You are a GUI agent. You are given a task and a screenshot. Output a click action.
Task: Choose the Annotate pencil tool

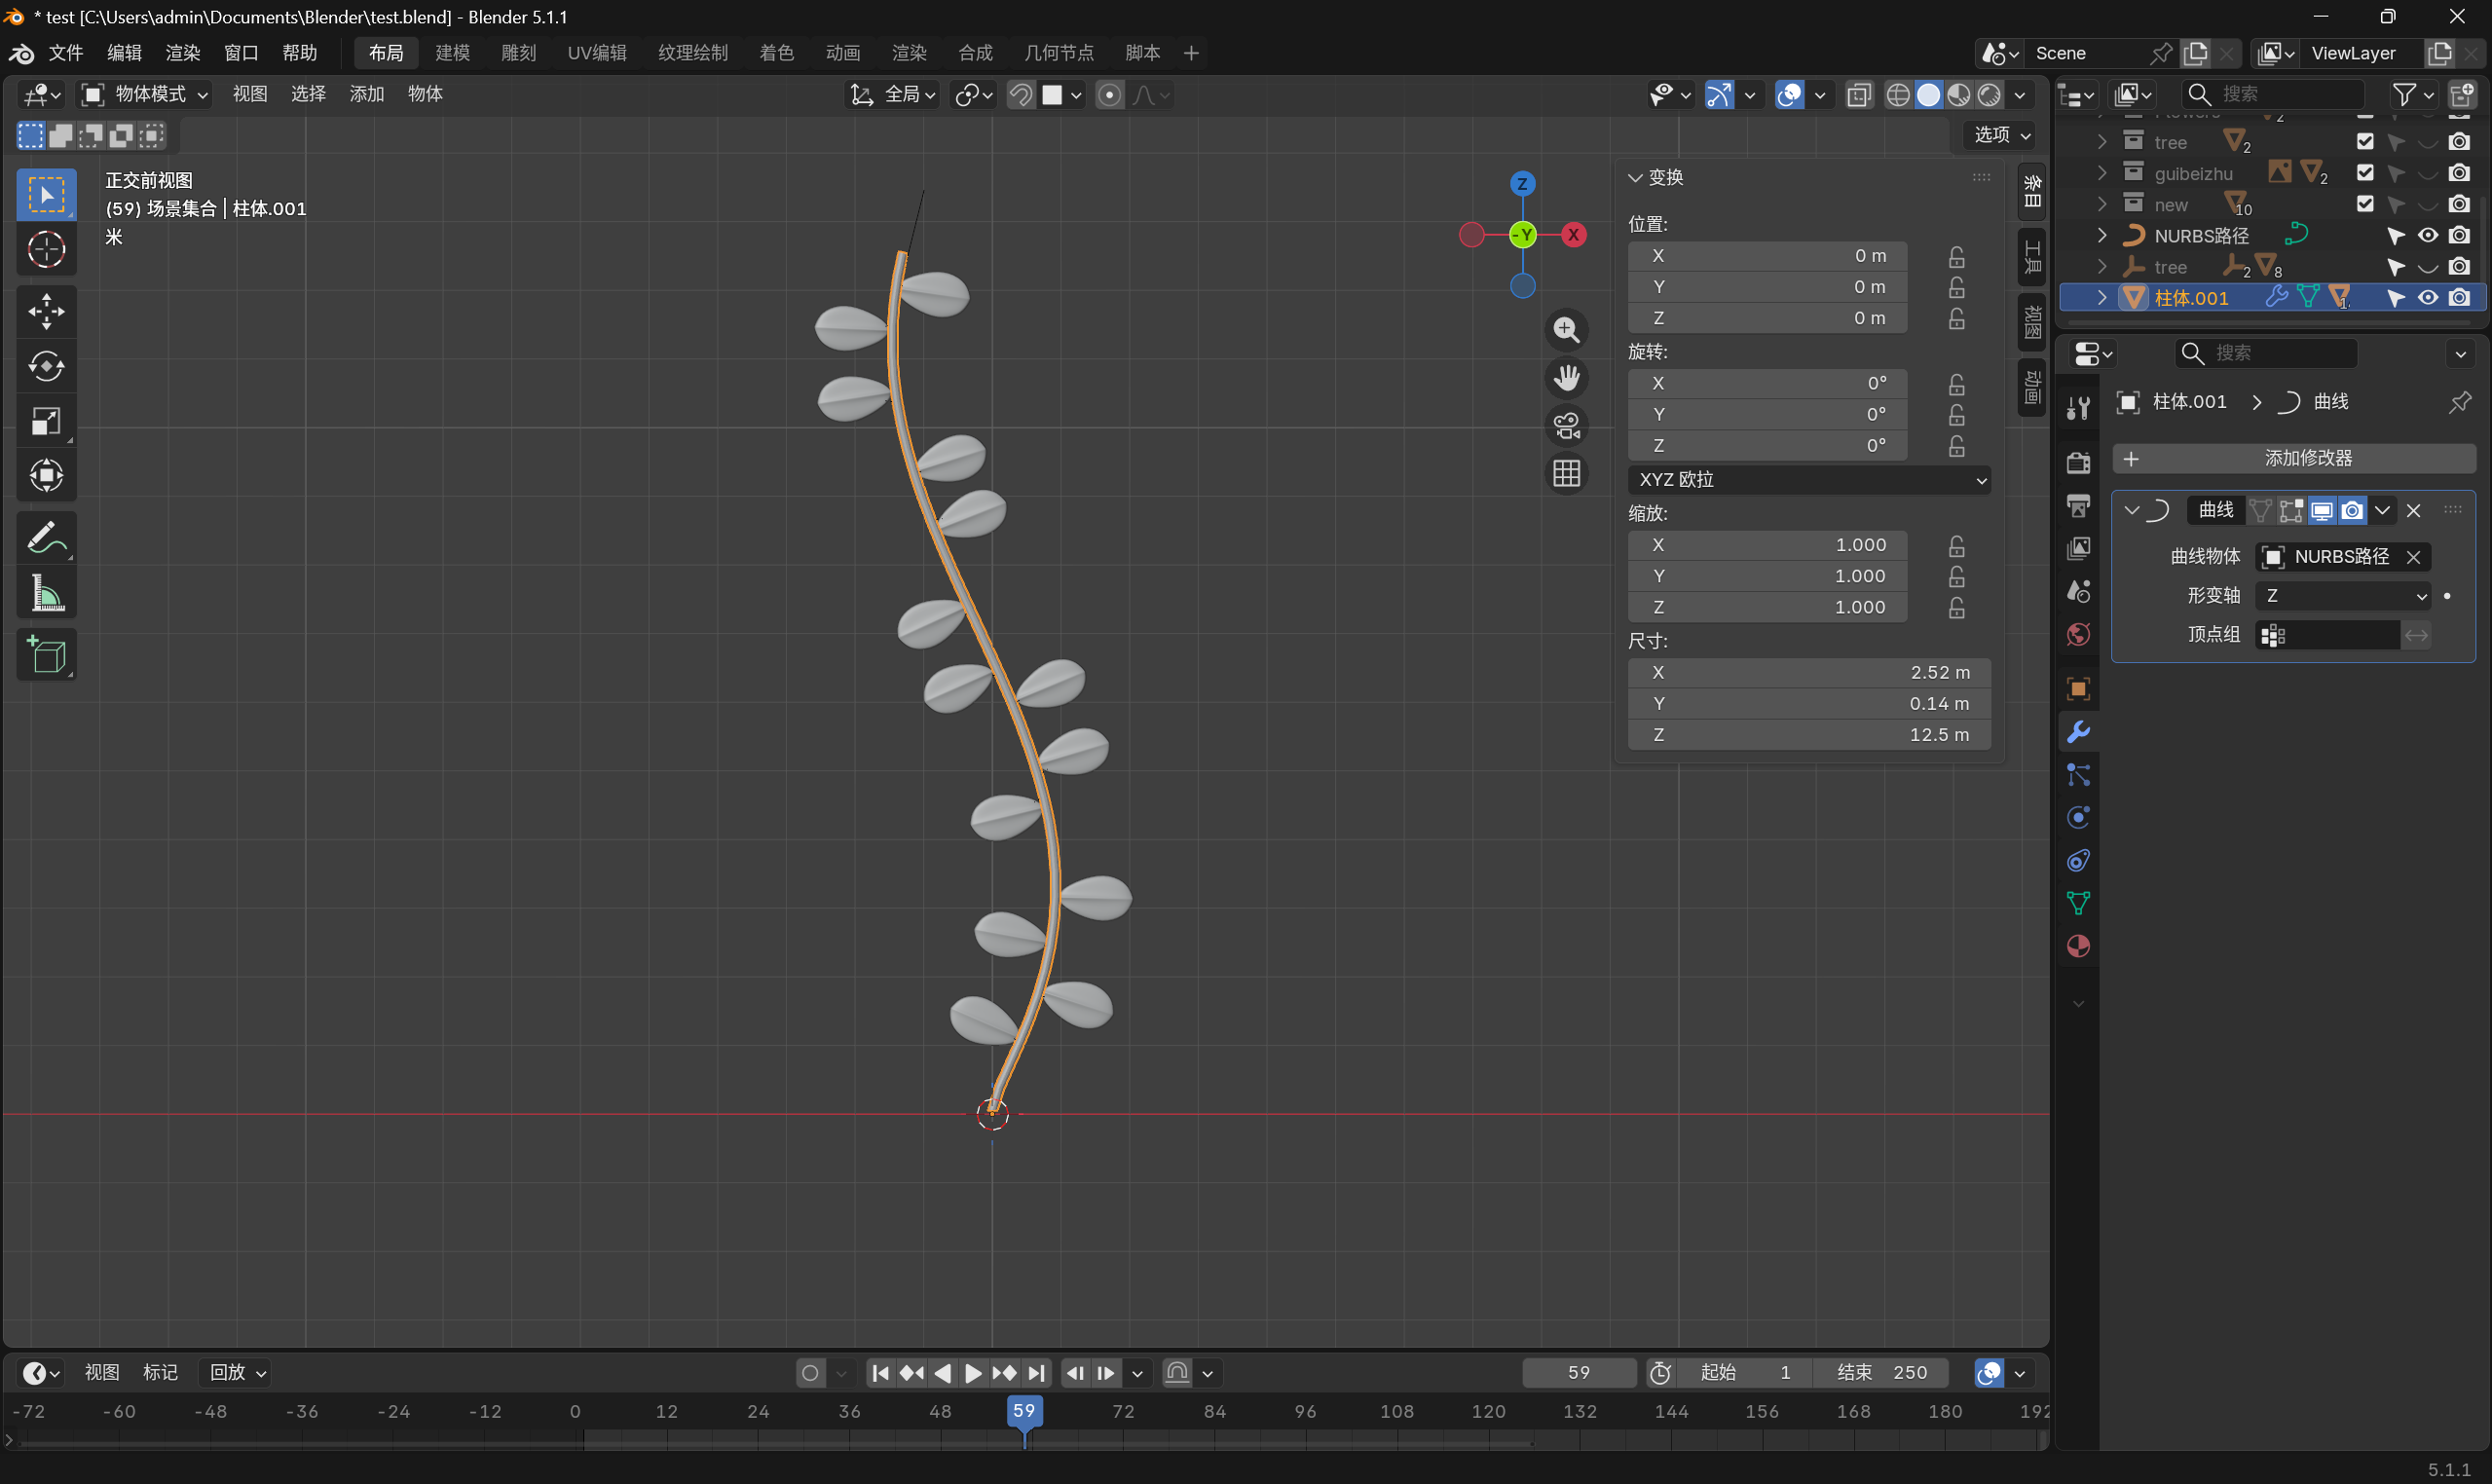tap(46, 539)
